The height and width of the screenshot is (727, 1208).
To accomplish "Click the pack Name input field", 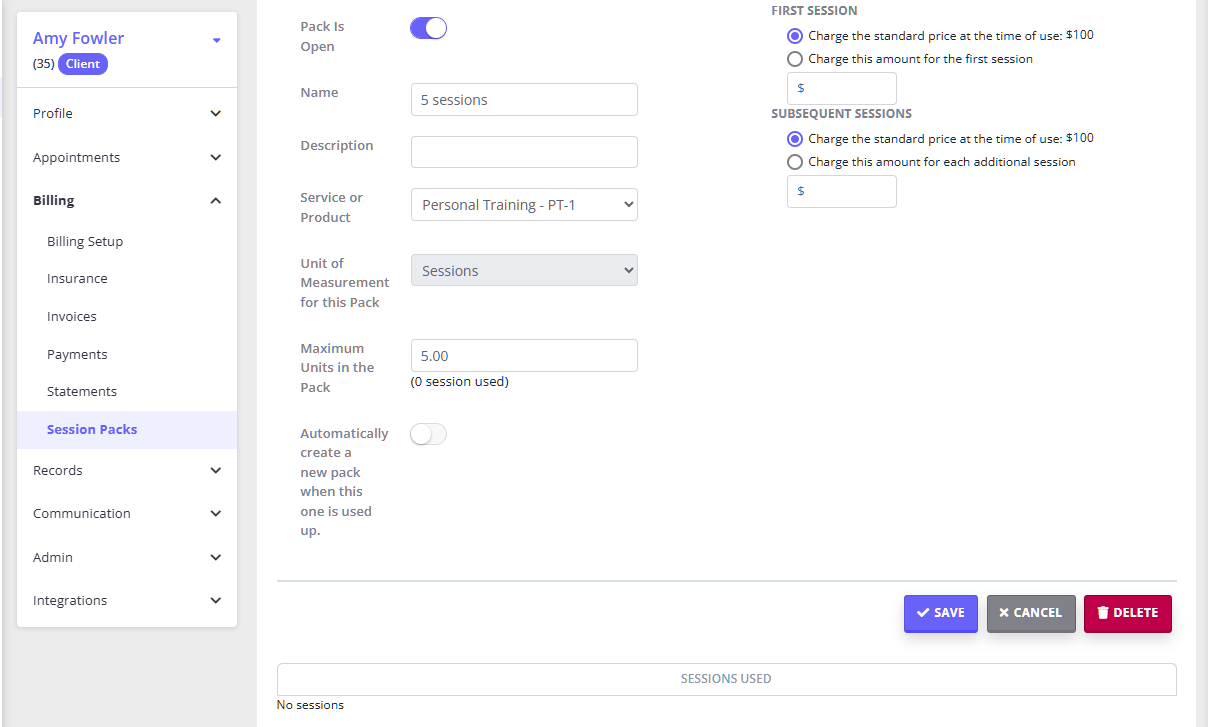I will pyautogui.click(x=524, y=100).
